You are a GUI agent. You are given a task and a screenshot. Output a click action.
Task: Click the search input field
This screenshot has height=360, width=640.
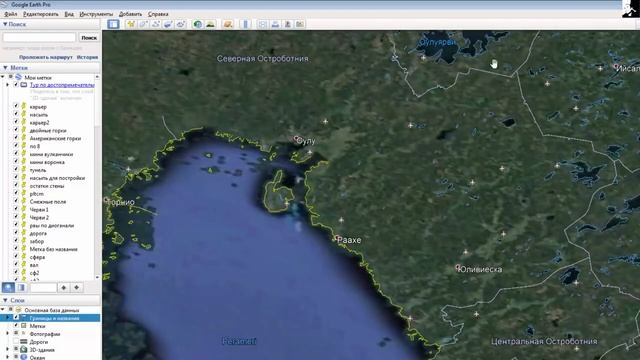click(x=40, y=38)
